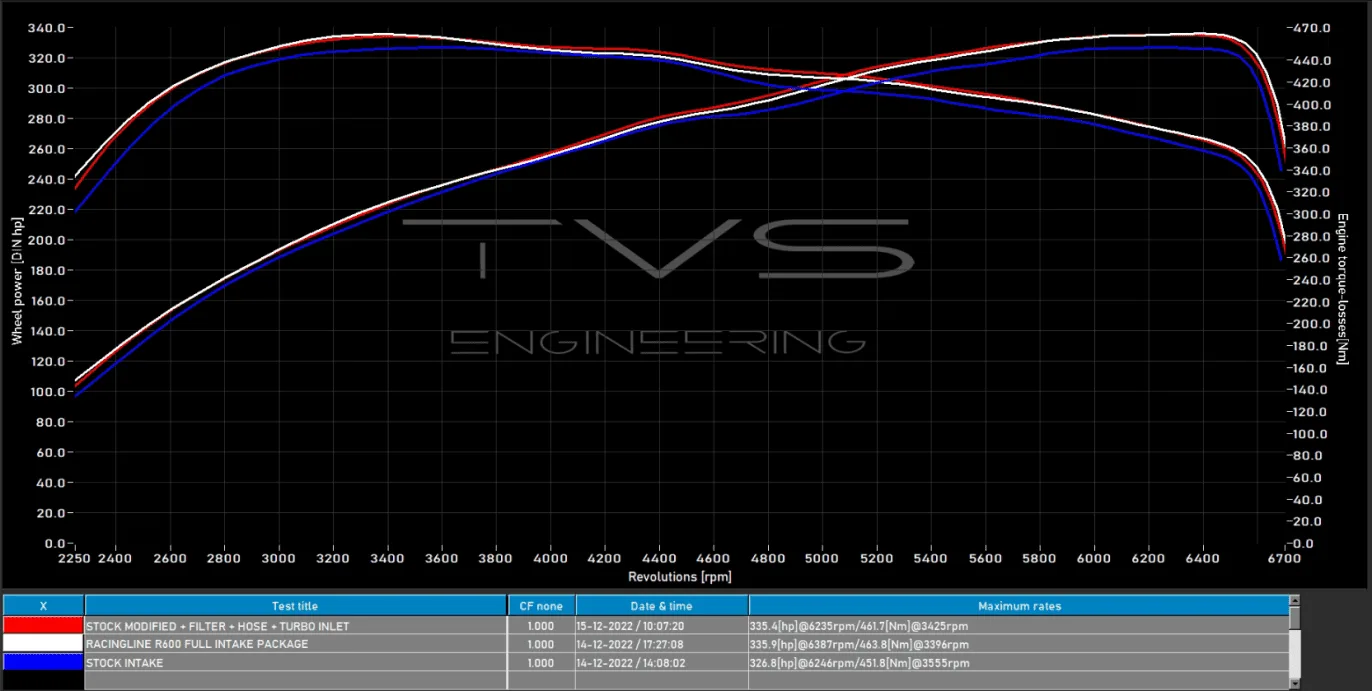The image size is (1372, 691).
Task: Click the table scrollbar down arrow
Action: (1296, 683)
